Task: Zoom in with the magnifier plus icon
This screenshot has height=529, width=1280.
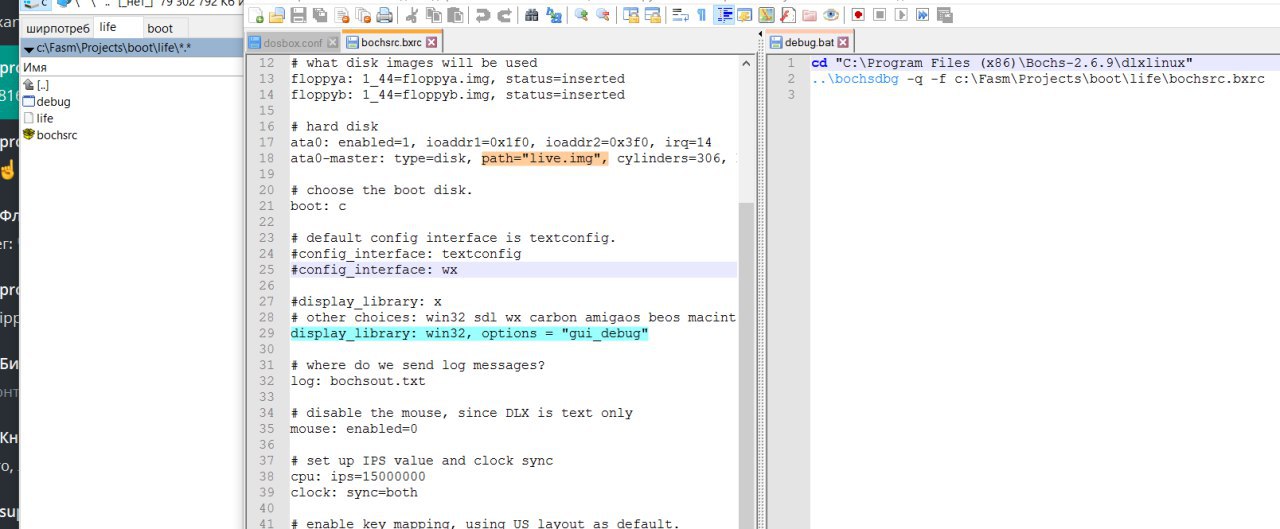Action: pyautogui.click(x=581, y=15)
